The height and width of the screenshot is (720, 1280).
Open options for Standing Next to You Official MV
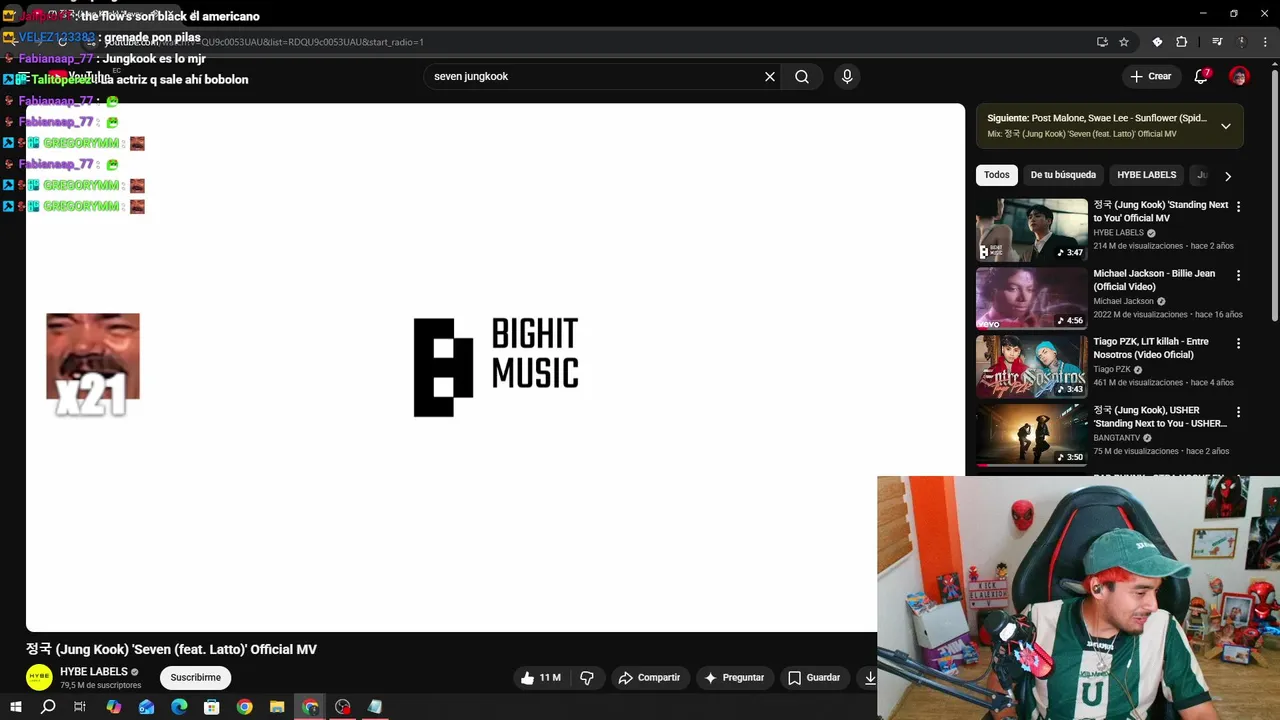[1238, 207]
